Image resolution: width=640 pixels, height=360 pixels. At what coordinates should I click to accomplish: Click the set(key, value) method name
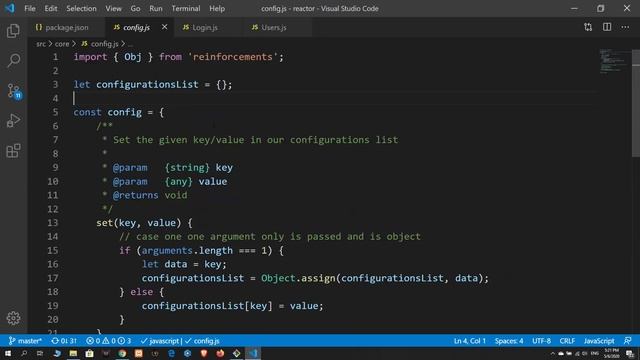[x=104, y=223]
